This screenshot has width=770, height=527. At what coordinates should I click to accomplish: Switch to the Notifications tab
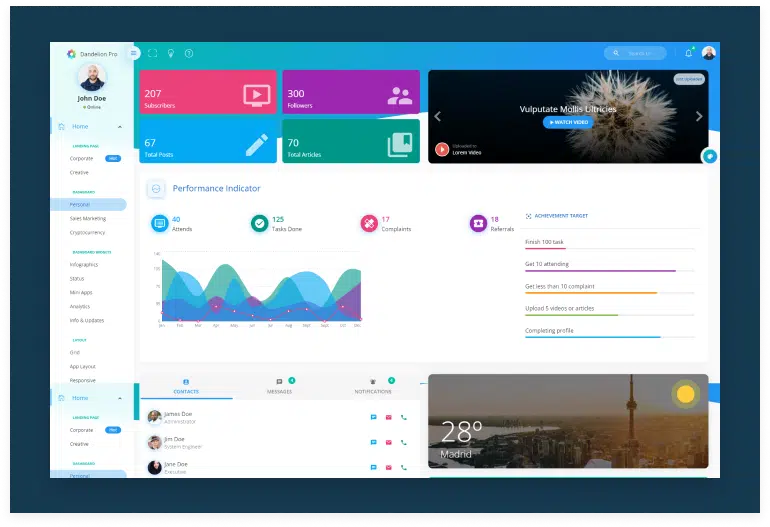[373, 387]
